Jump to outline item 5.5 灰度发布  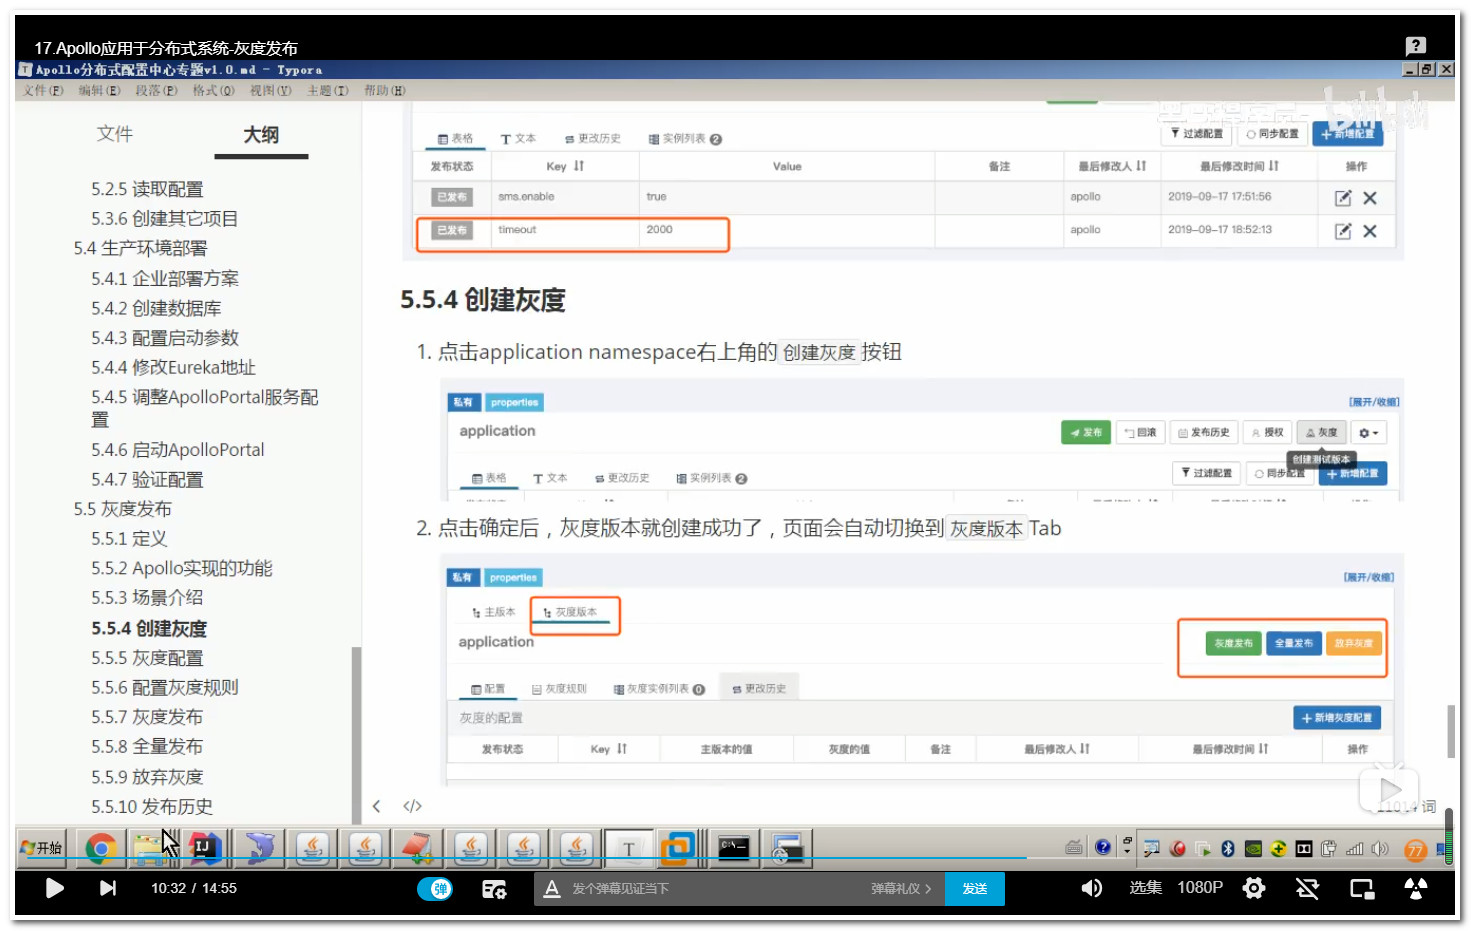(122, 509)
